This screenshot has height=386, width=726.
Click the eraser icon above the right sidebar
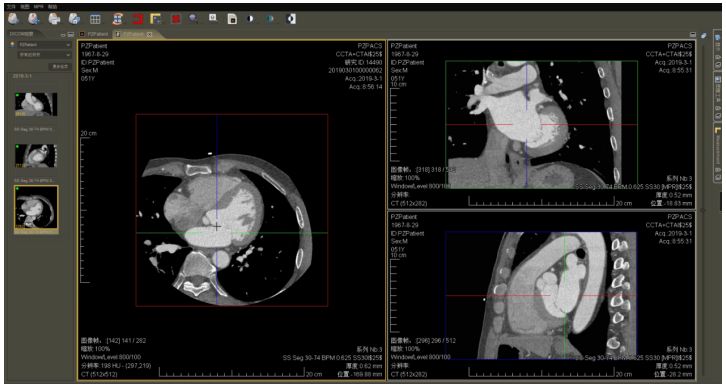(x=704, y=35)
